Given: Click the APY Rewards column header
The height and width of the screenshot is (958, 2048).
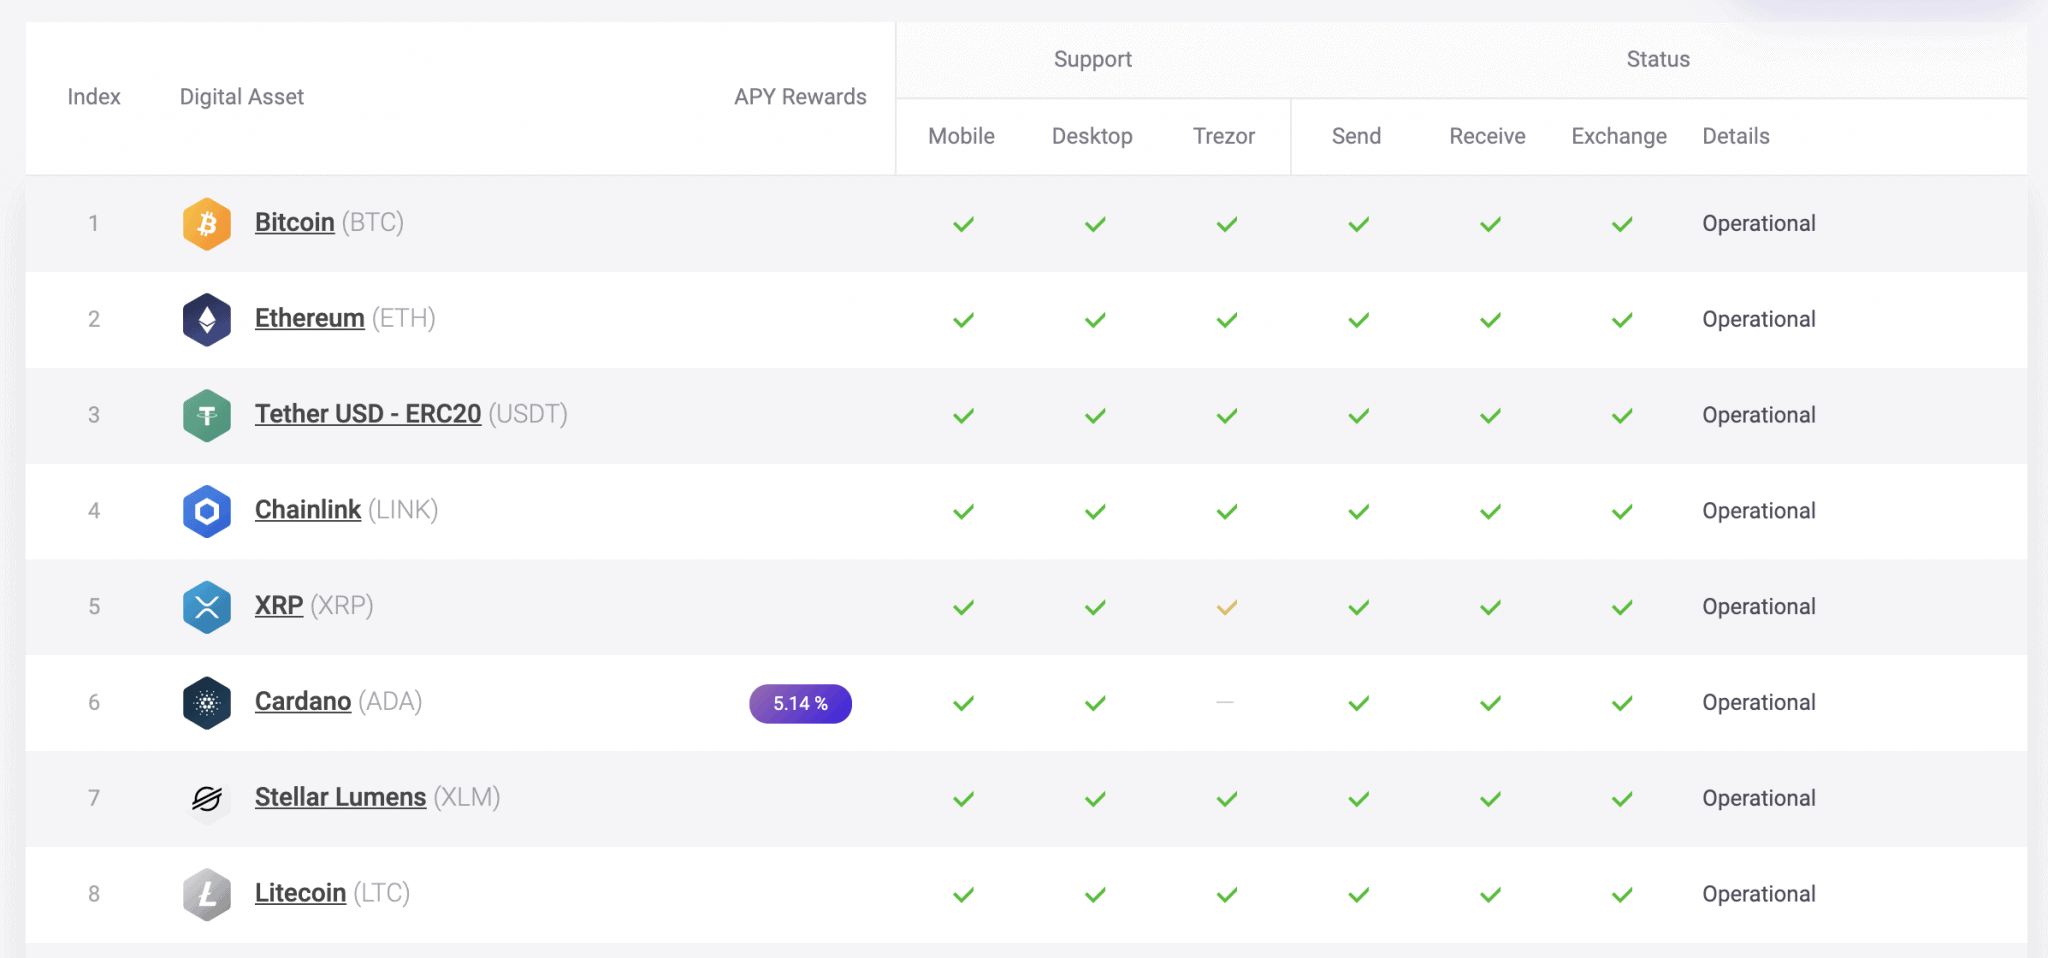Looking at the screenshot, I should coord(800,97).
